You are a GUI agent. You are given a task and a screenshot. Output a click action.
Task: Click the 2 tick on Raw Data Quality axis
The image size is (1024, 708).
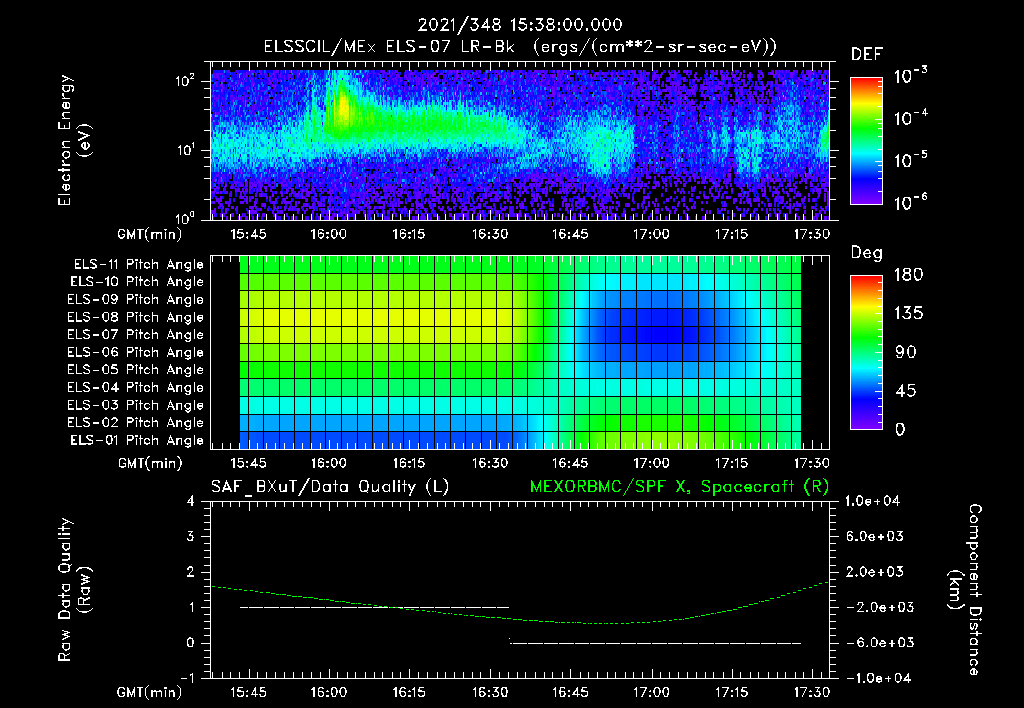coord(191,572)
